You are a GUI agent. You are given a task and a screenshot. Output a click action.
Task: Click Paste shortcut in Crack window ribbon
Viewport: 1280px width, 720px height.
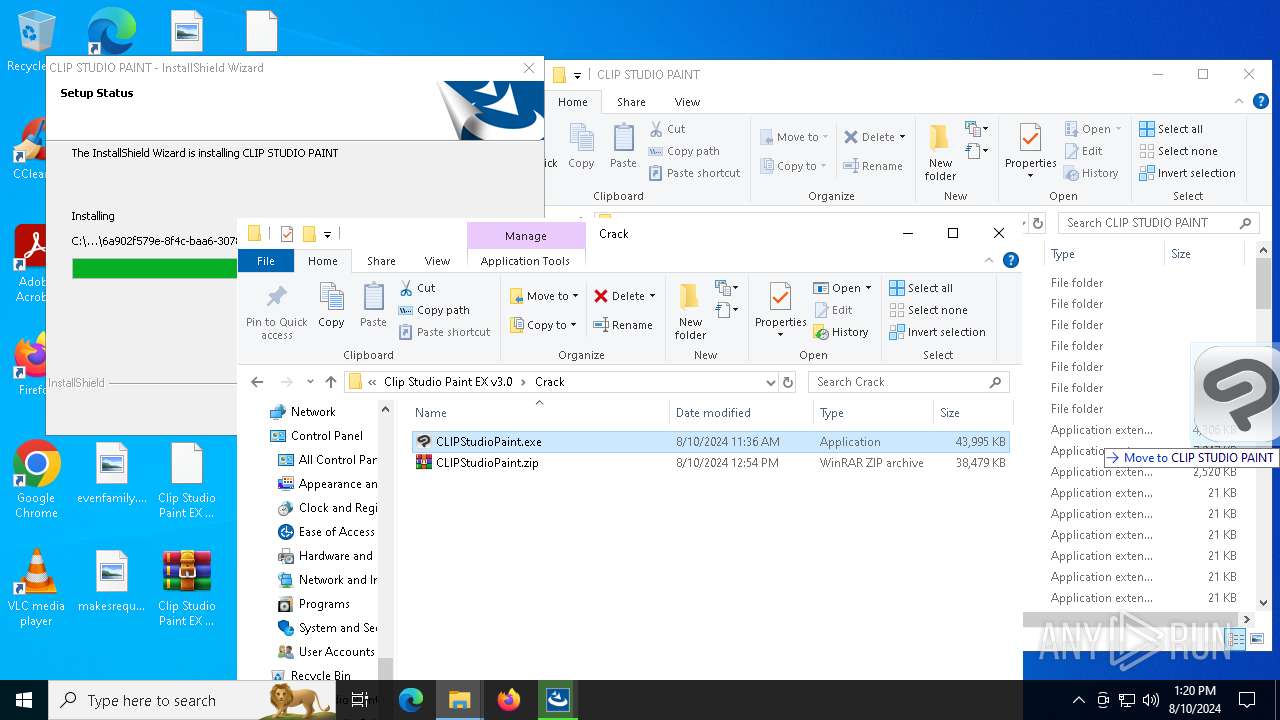pos(445,332)
